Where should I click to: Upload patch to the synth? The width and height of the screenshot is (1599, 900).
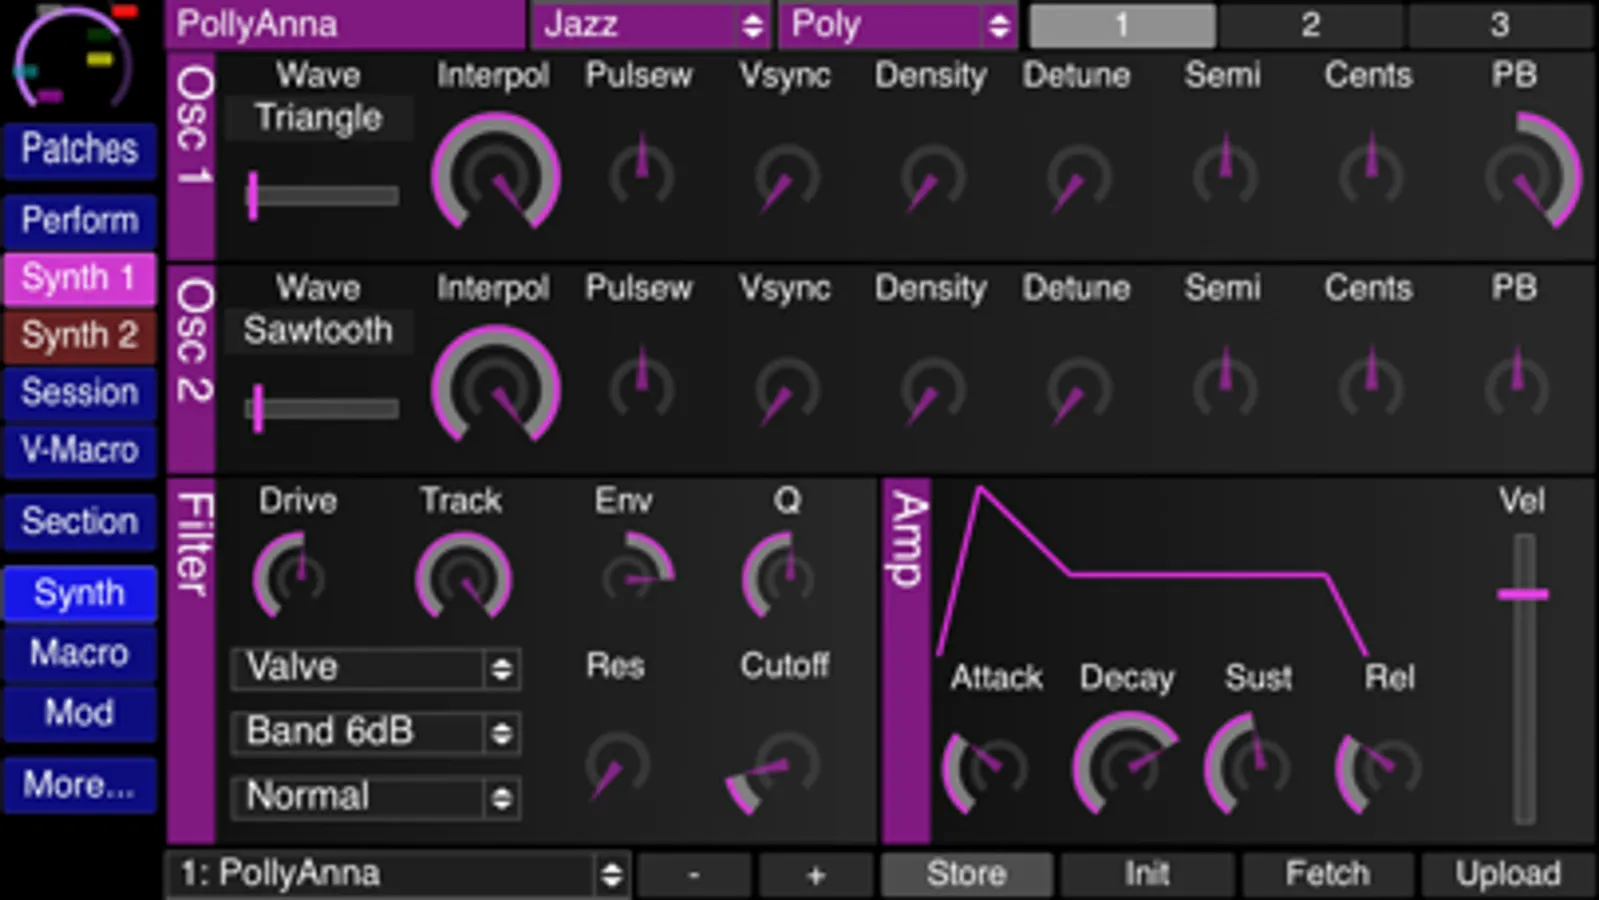coord(1508,875)
